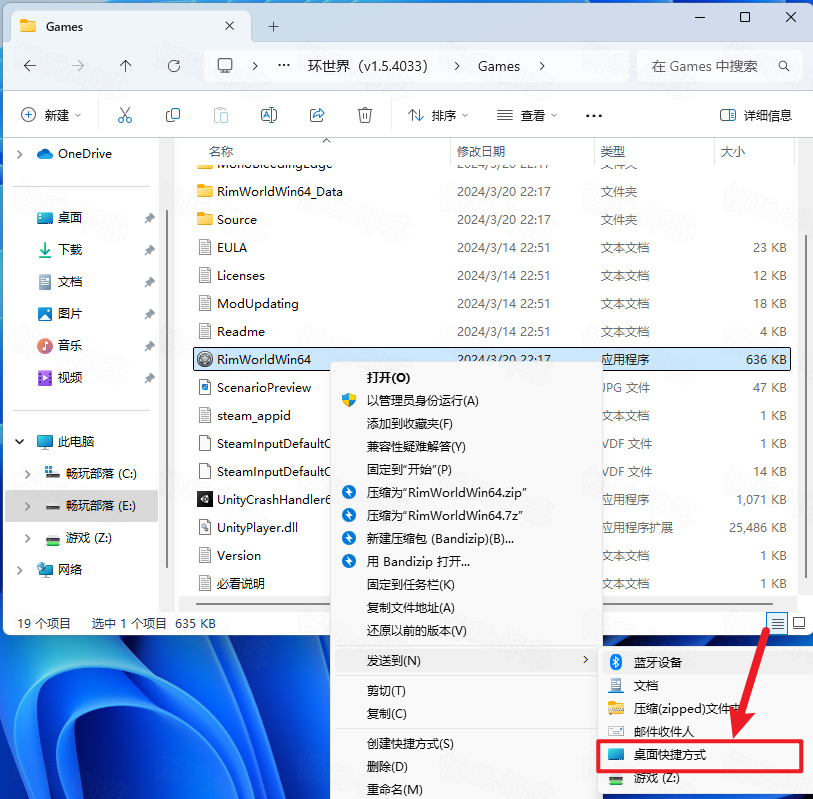Unpin 文档 using its pin icon
The image size is (813, 799).
coord(149,283)
